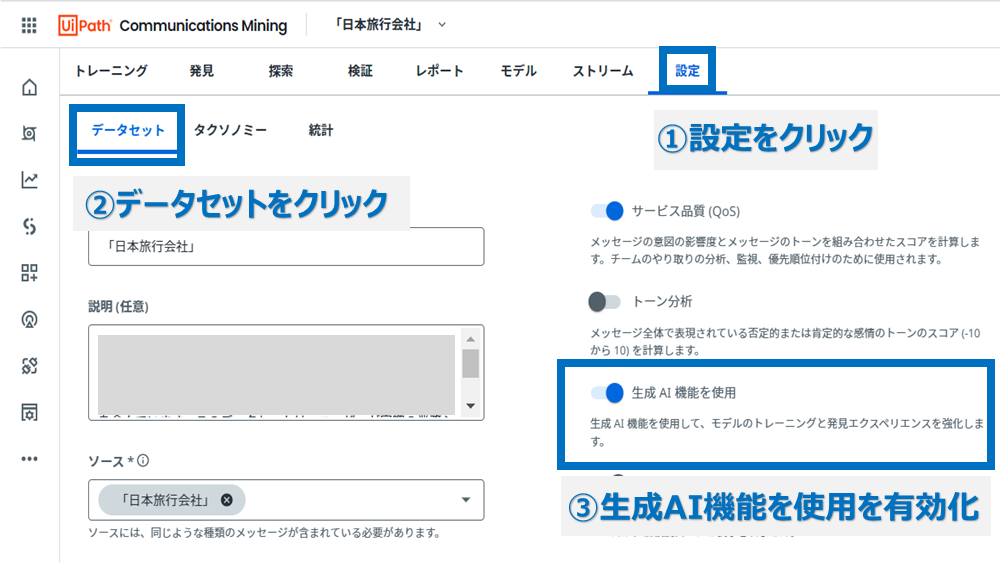
Task: Expand more options ellipsis in sidebar
Action: [29, 459]
